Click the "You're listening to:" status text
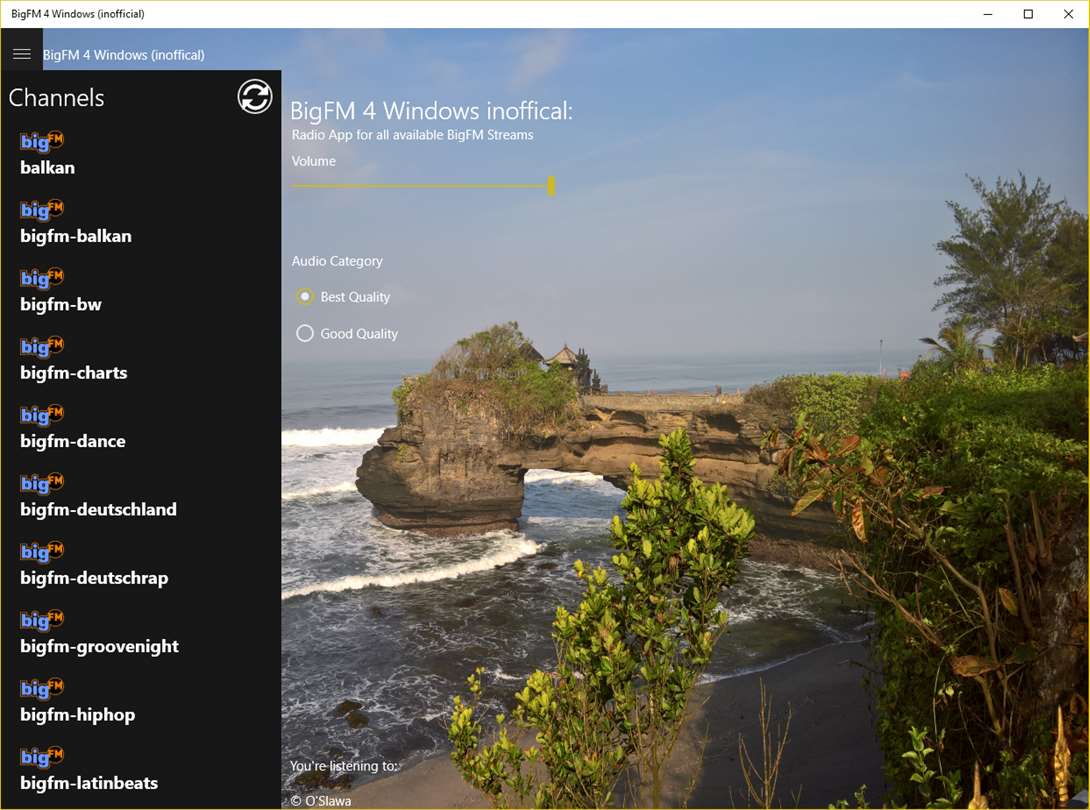The width and height of the screenshot is (1090, 810). [344, 766]
